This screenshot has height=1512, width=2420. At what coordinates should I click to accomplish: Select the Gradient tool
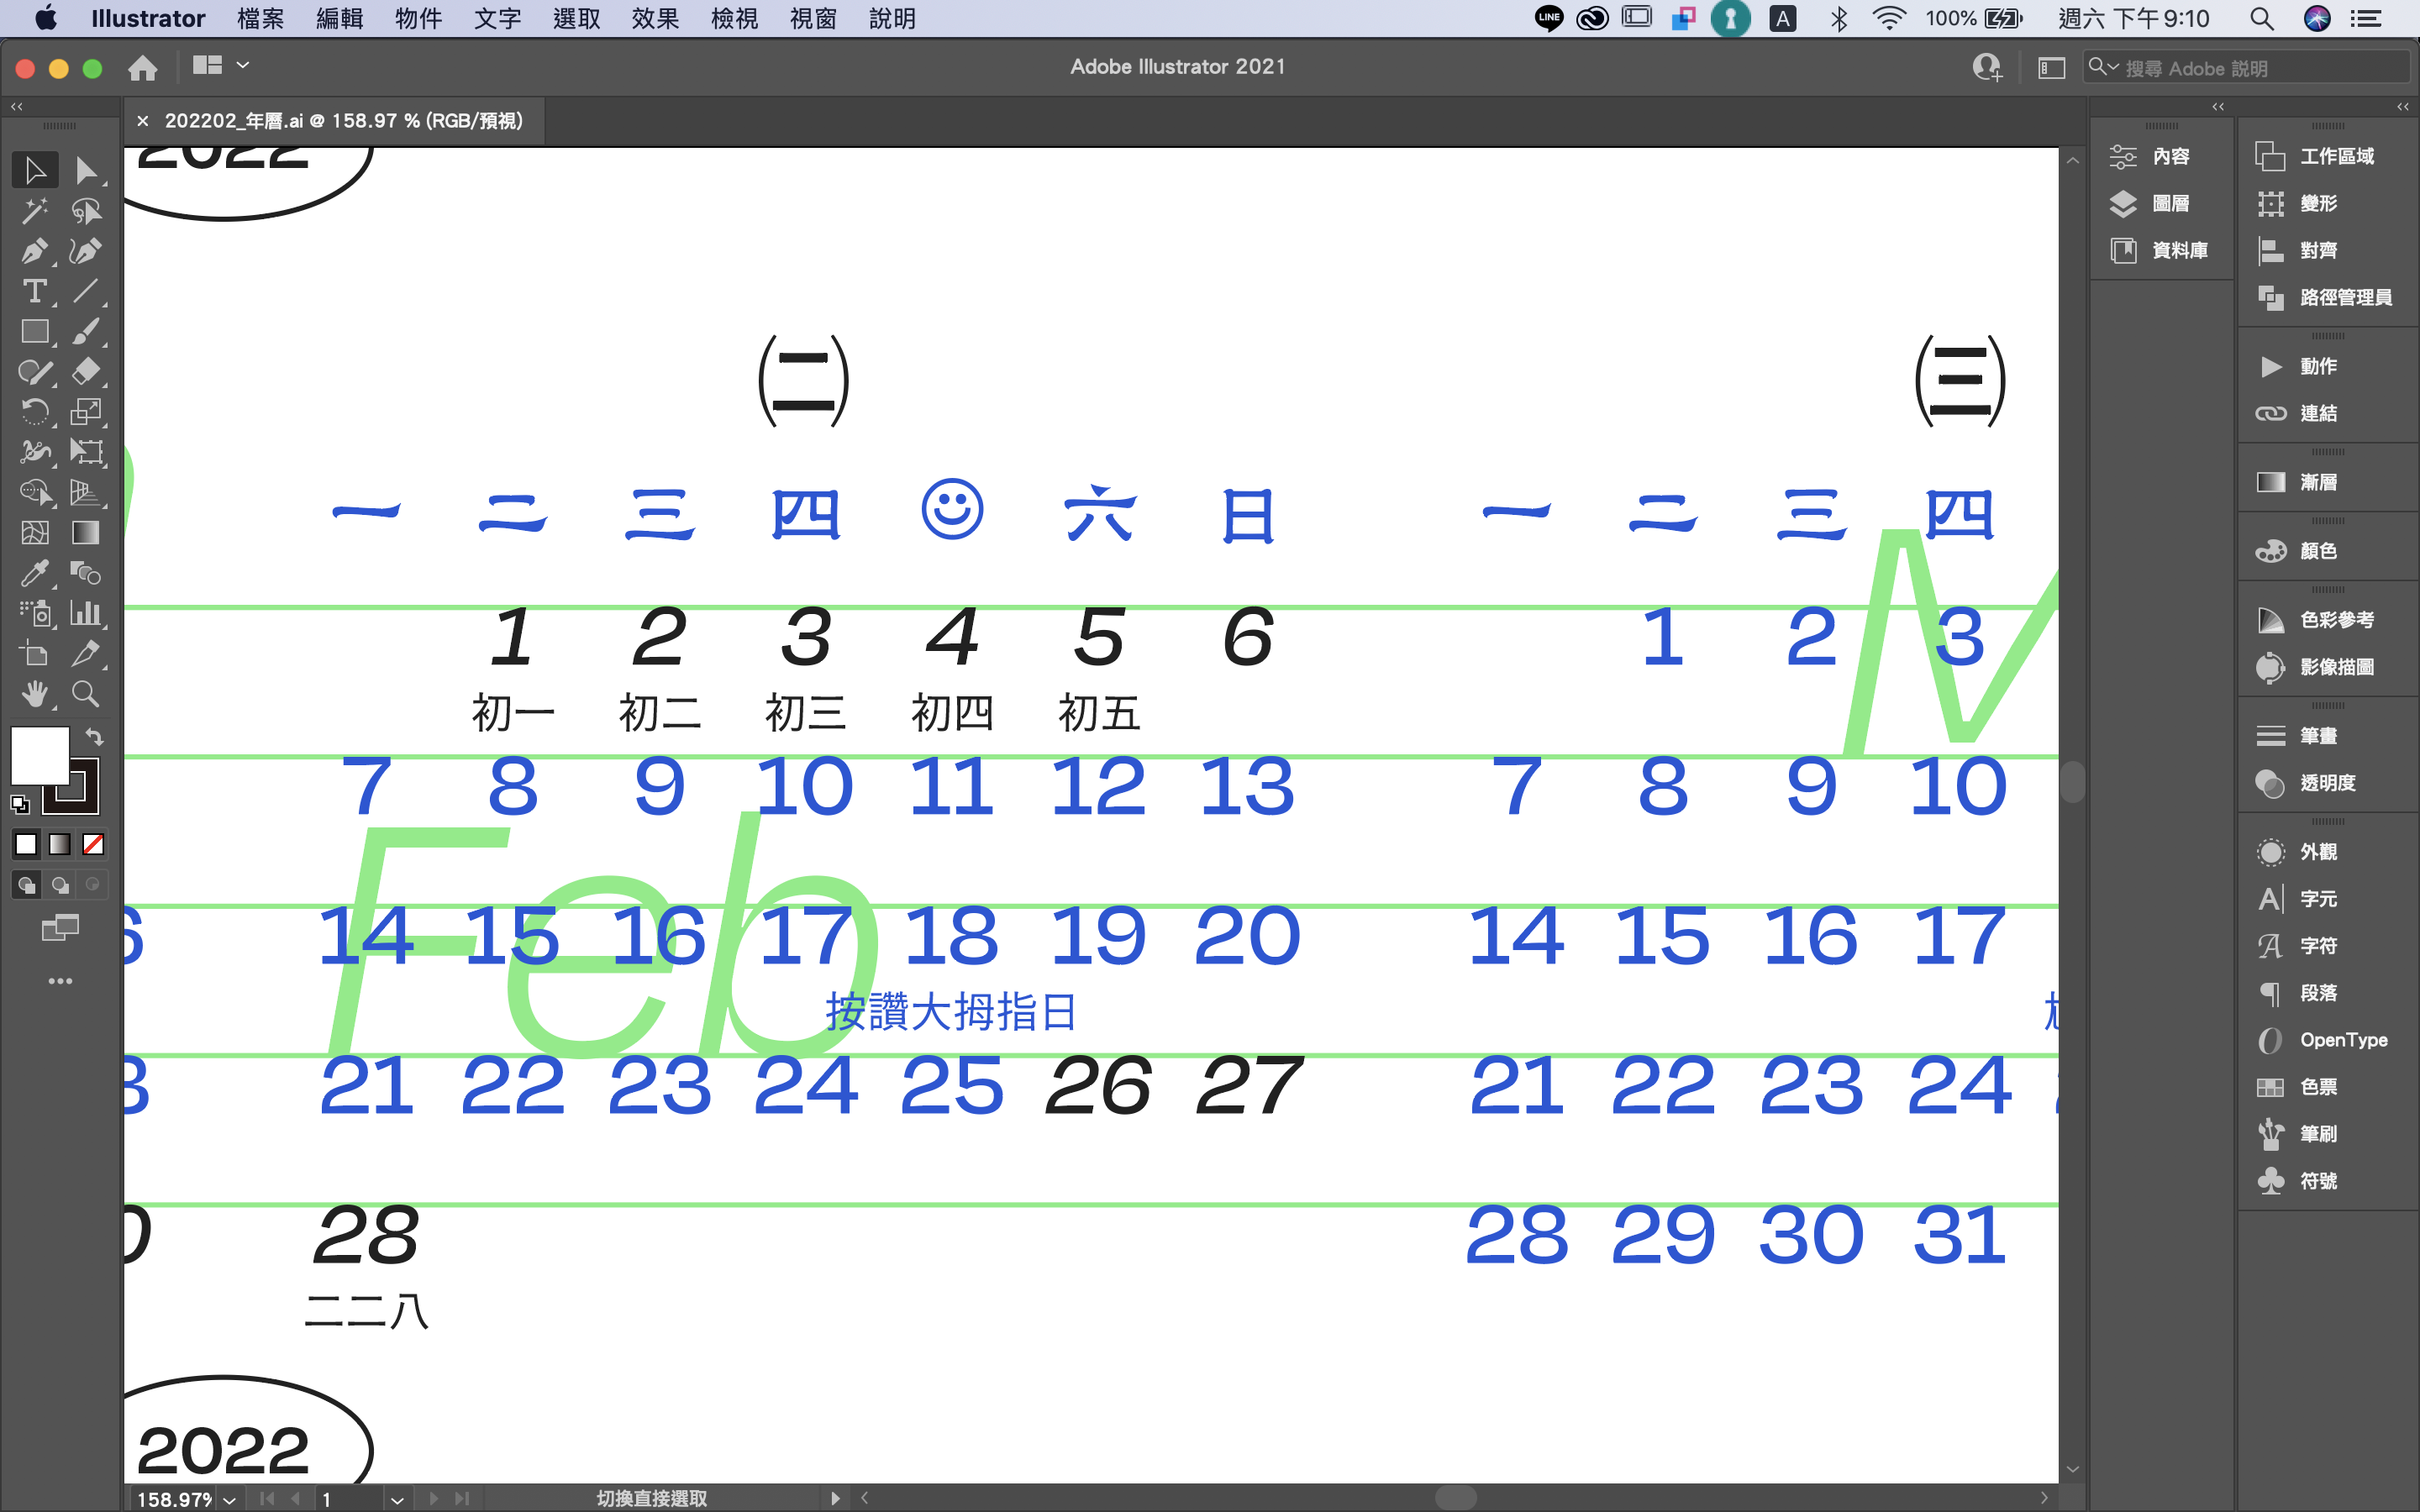pos(86,533)
